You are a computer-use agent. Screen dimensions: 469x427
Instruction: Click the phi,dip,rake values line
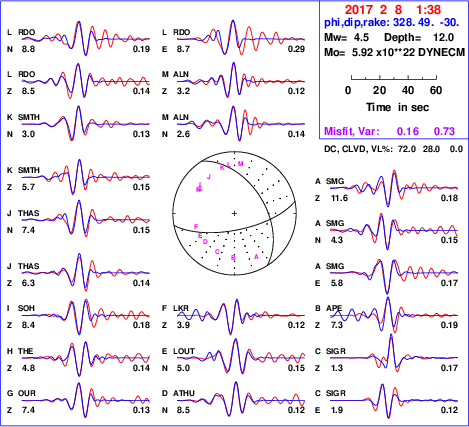tap(392, 22)
